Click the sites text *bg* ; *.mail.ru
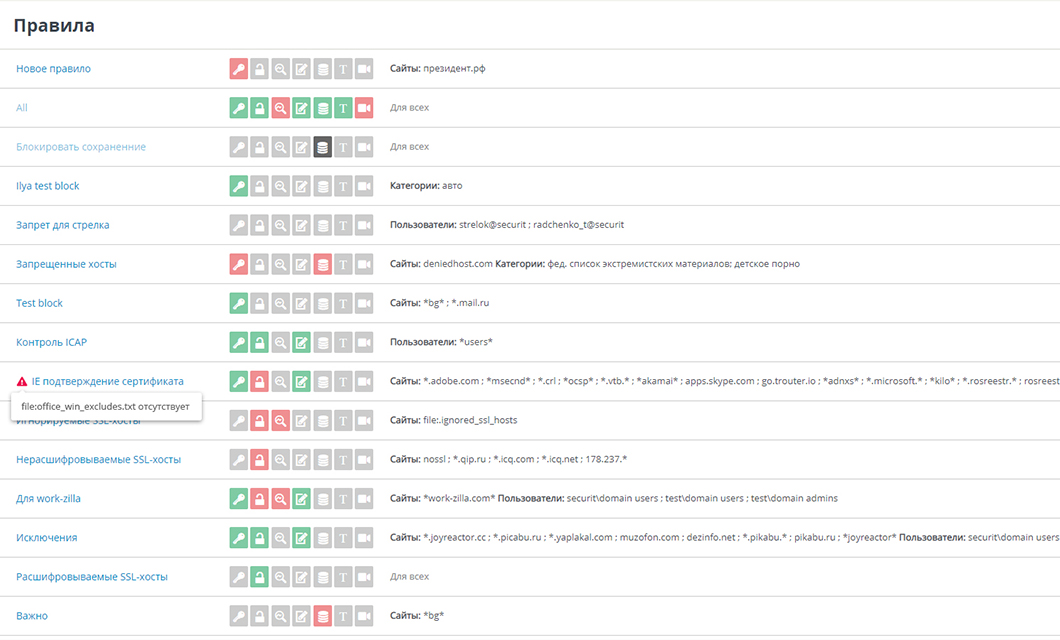The width and height of the screenshot is (1060, 640). tap(456, 303)
